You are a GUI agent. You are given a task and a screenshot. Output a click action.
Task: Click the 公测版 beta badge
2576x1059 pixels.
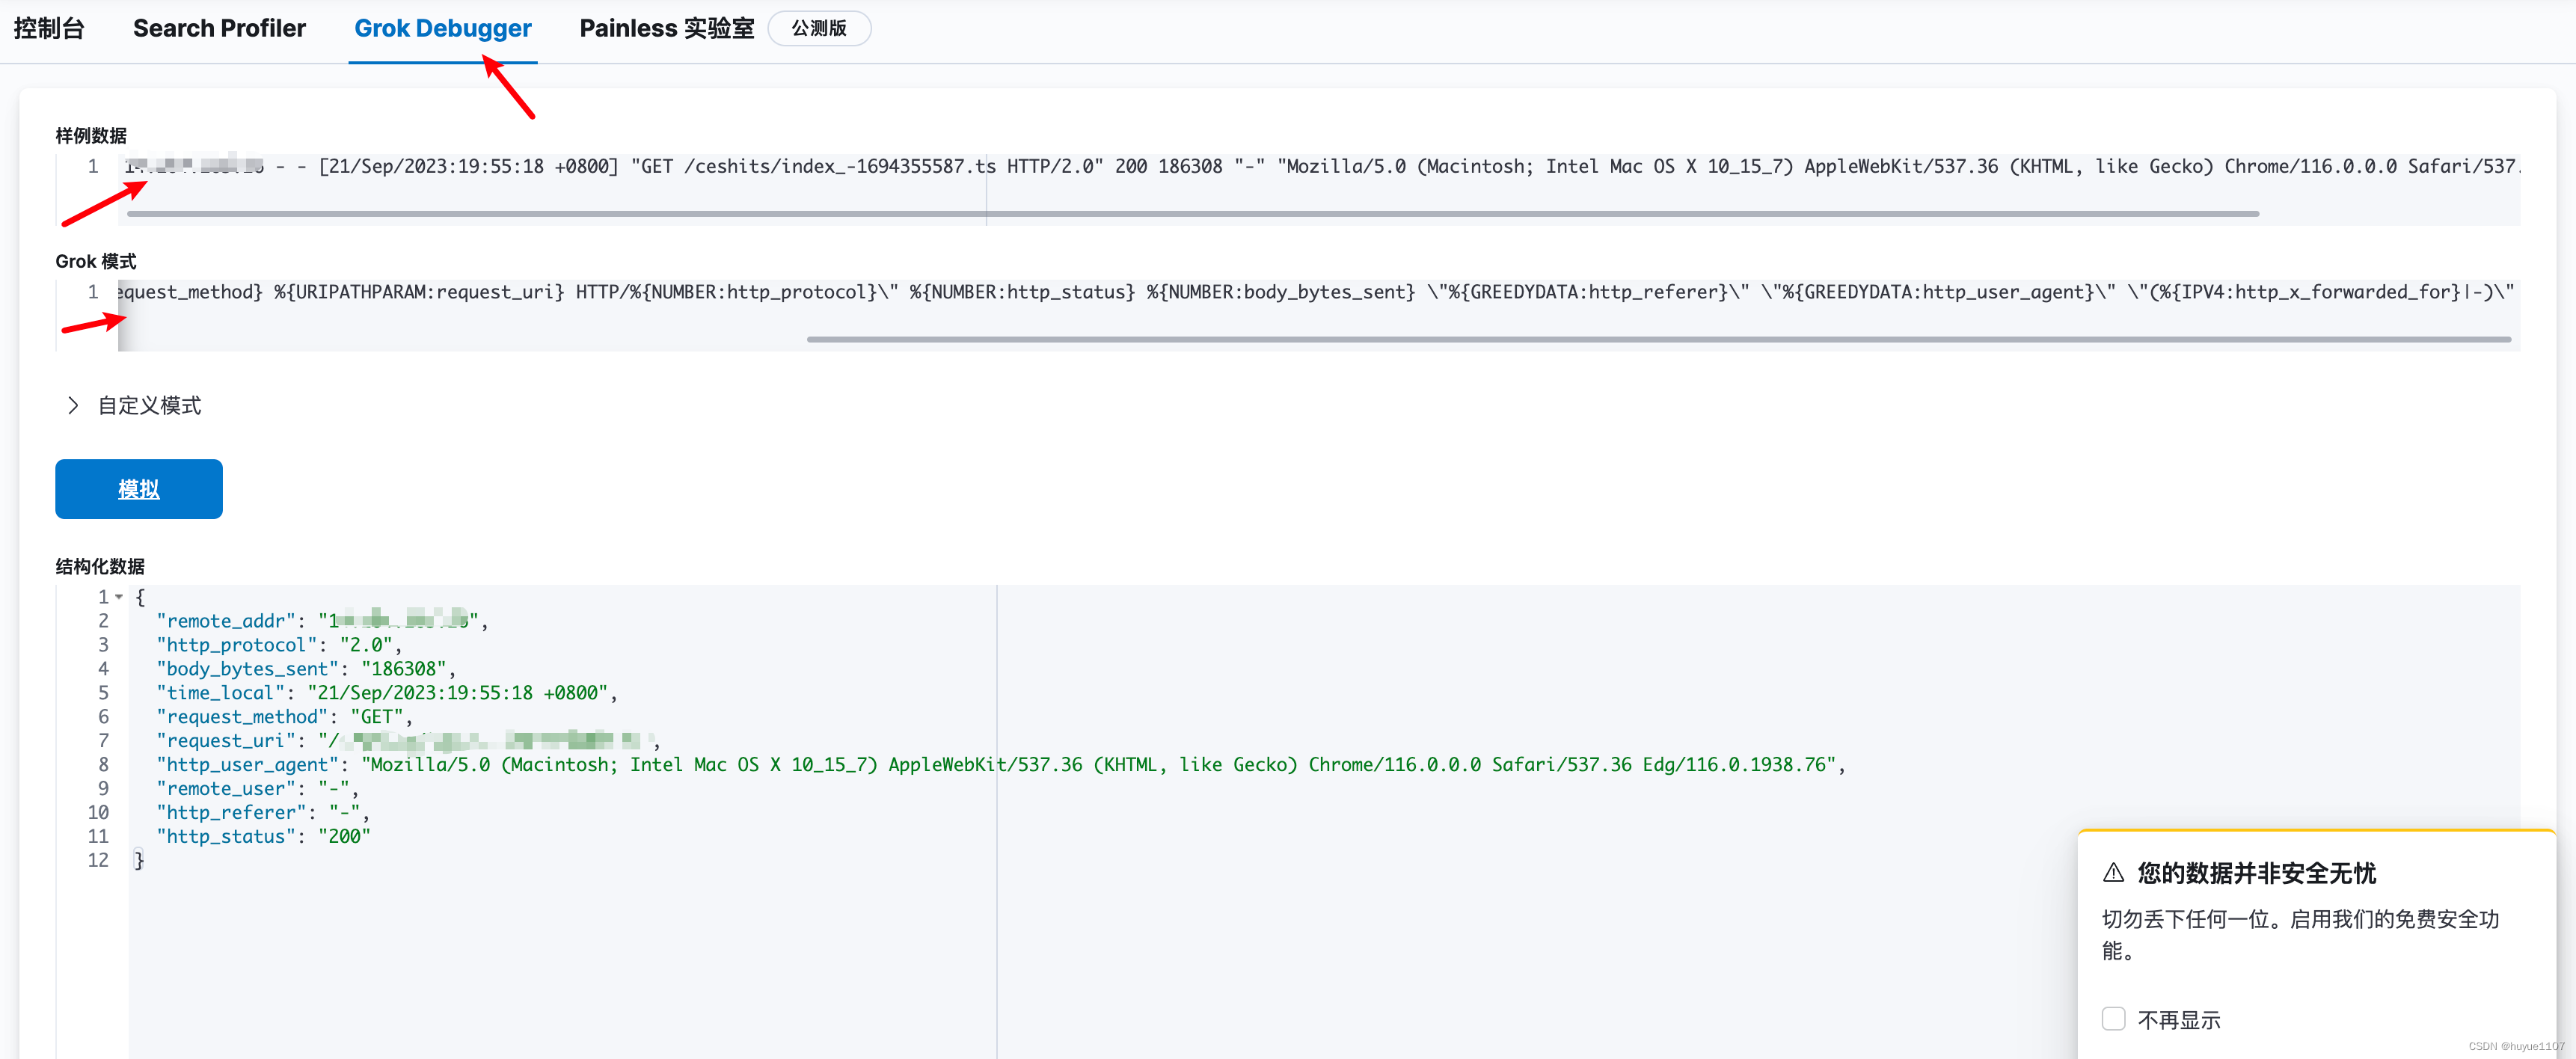point(818,28)
